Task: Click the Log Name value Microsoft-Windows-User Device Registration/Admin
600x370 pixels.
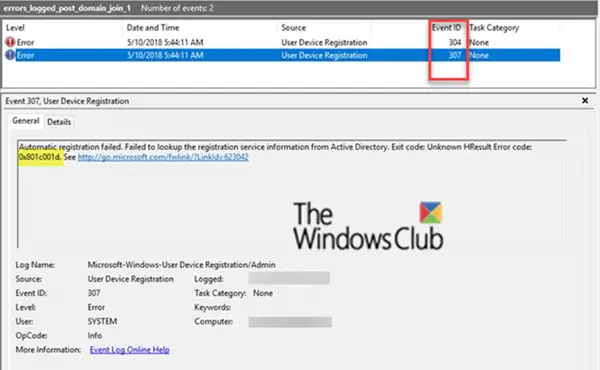Action: [x=181, y=264]
